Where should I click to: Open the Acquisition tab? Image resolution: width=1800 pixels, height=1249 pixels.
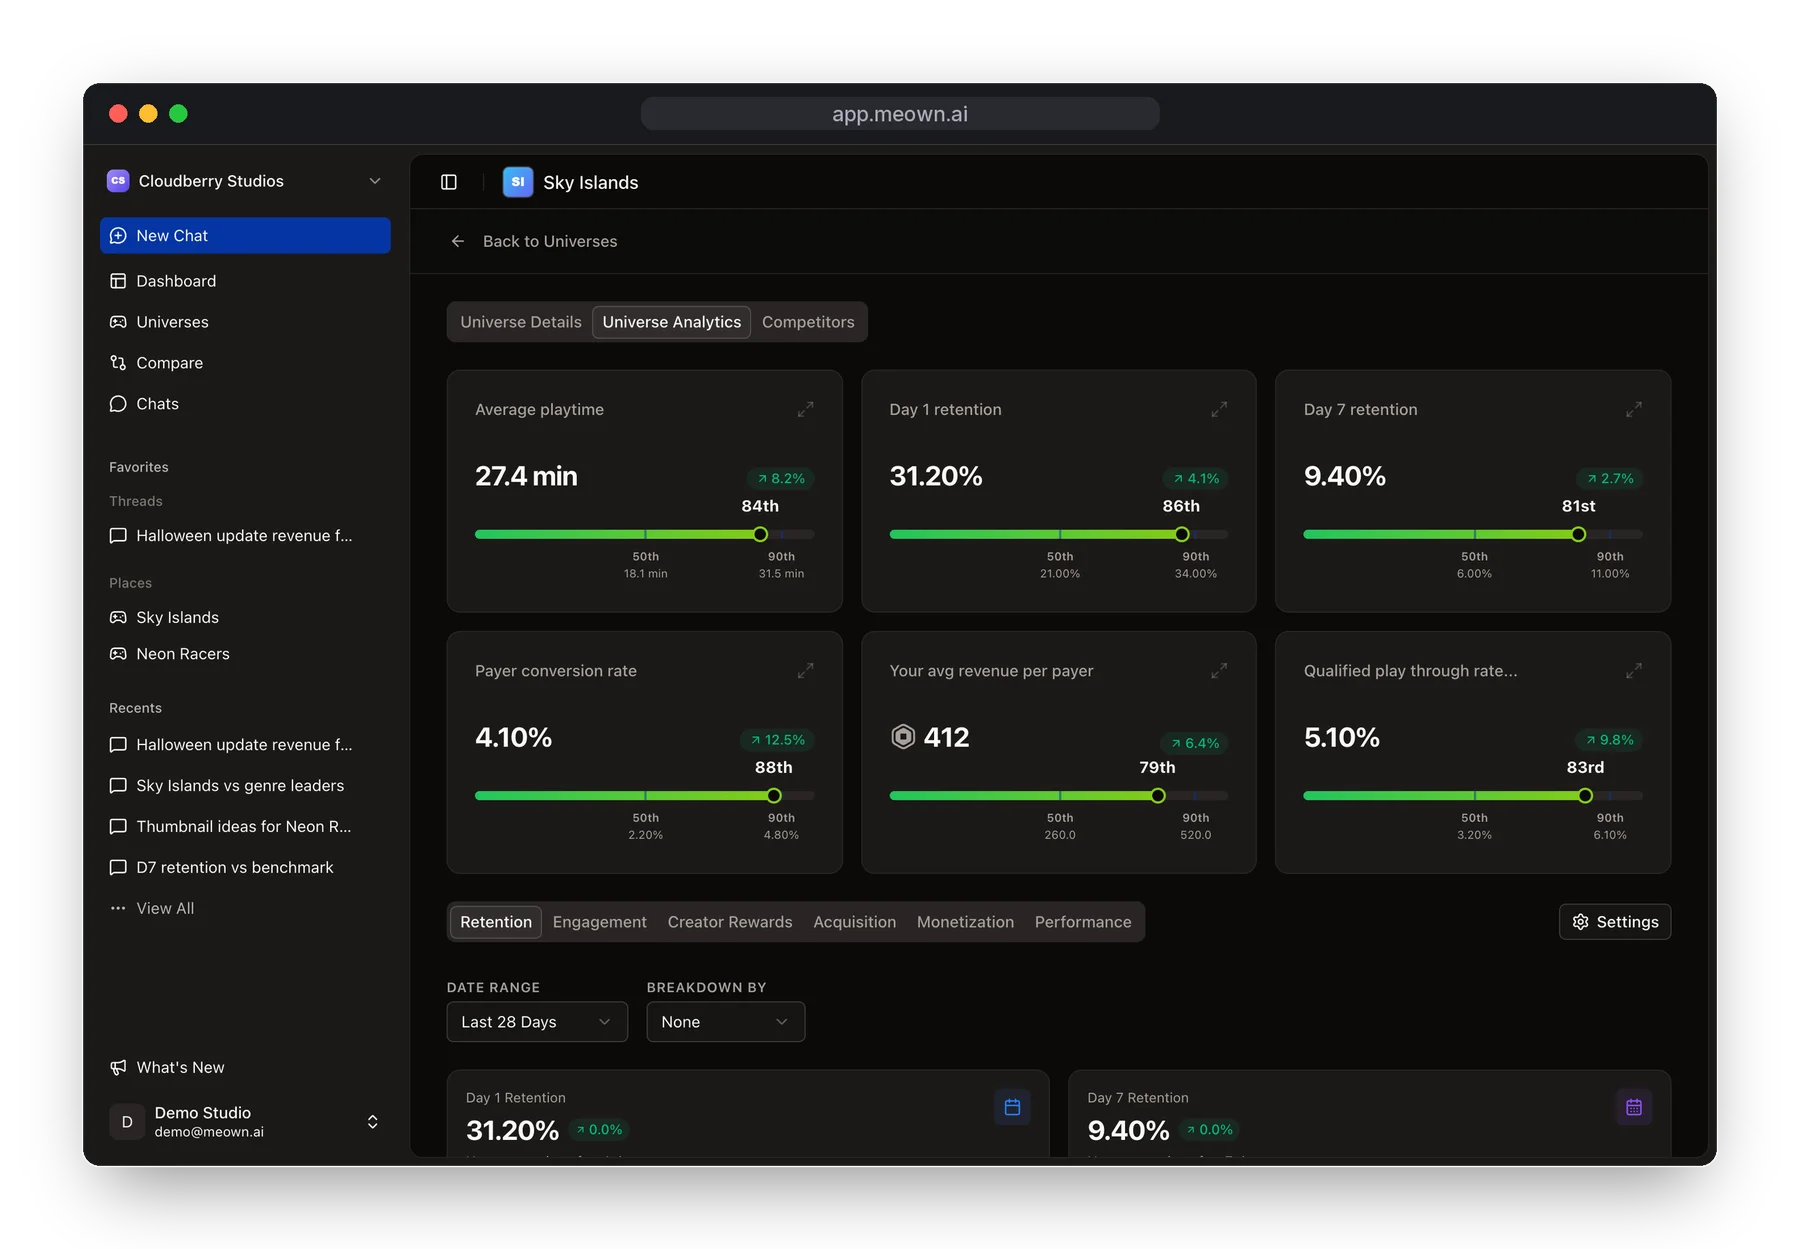point(855,922)
